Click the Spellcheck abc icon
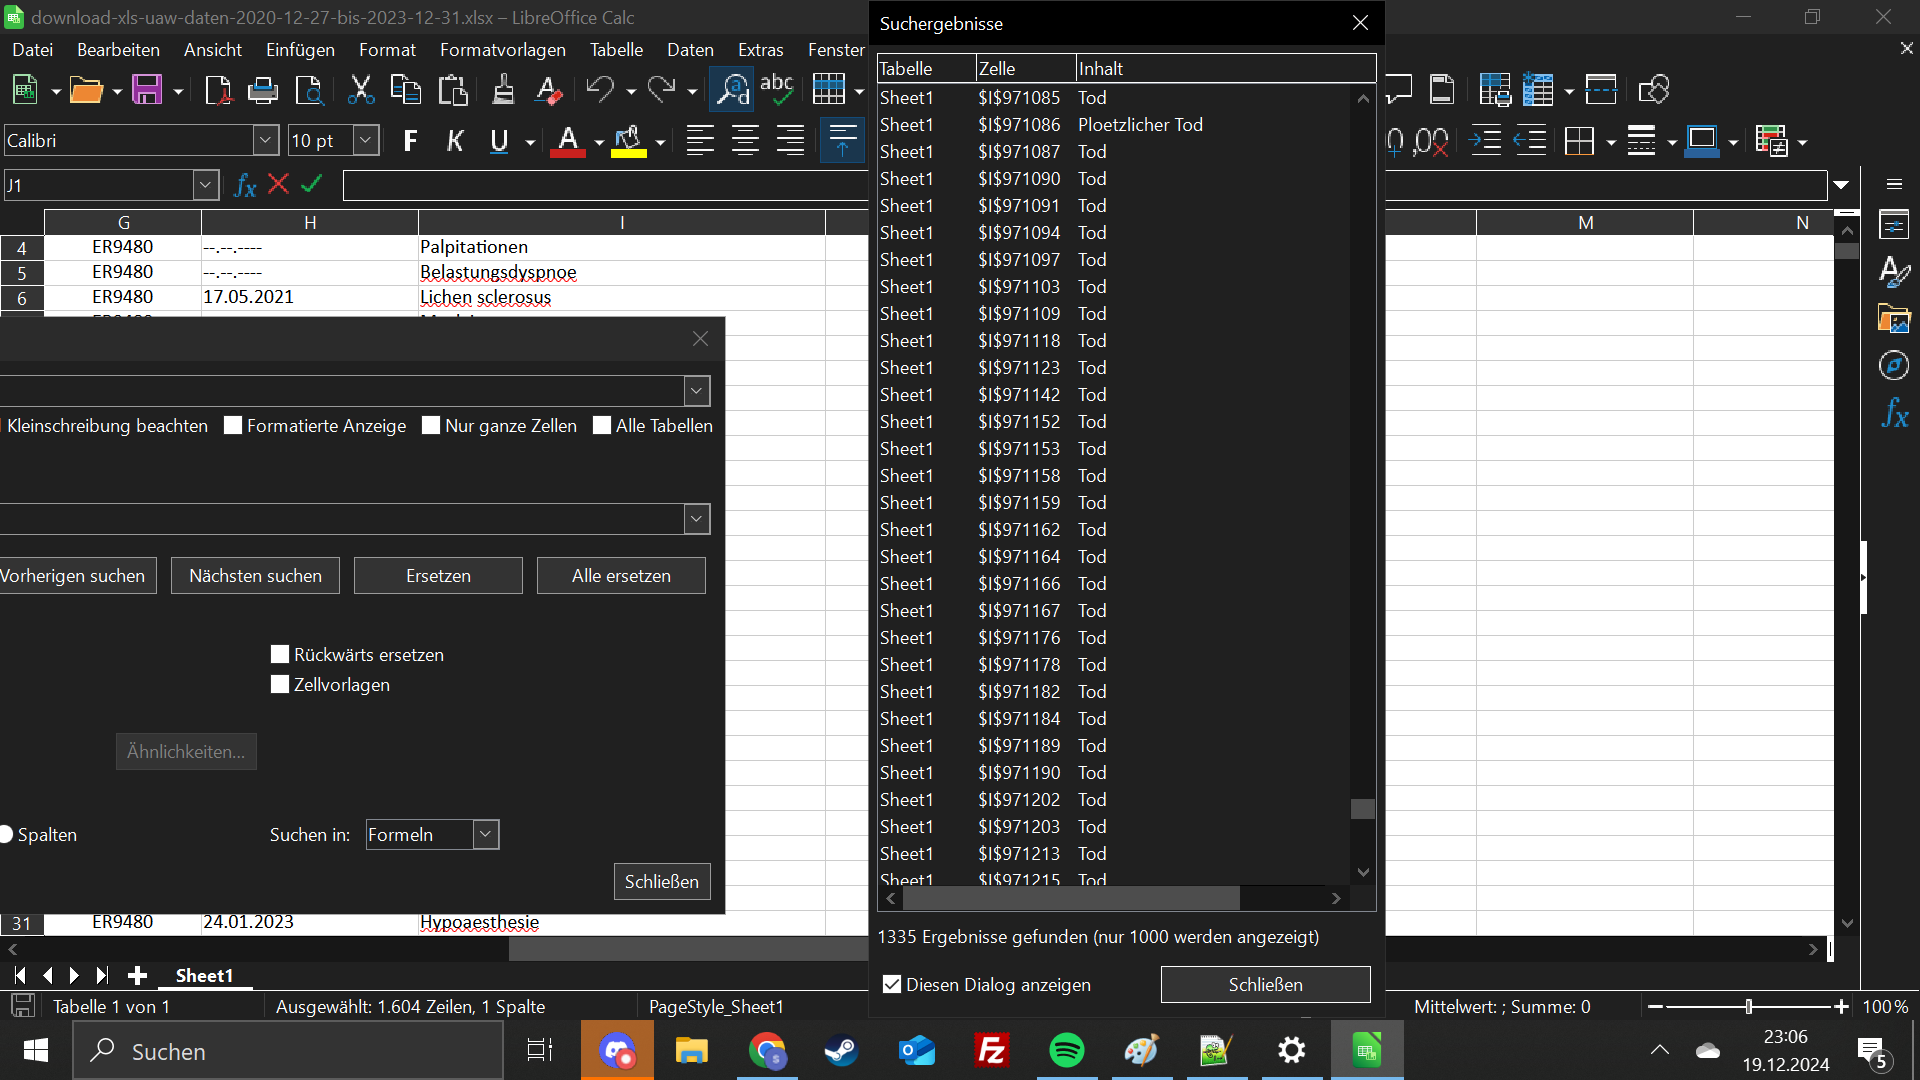 (776, 90)
